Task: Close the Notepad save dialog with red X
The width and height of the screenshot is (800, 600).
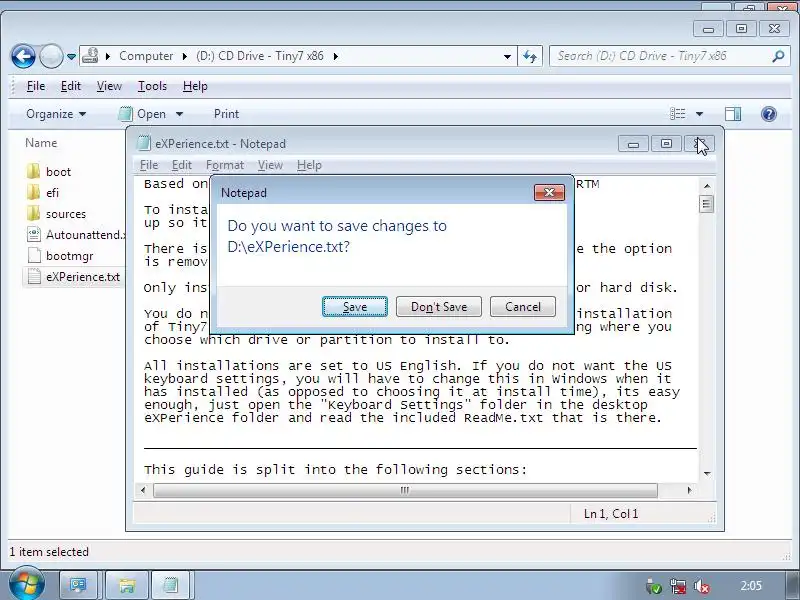Action: 549,192
